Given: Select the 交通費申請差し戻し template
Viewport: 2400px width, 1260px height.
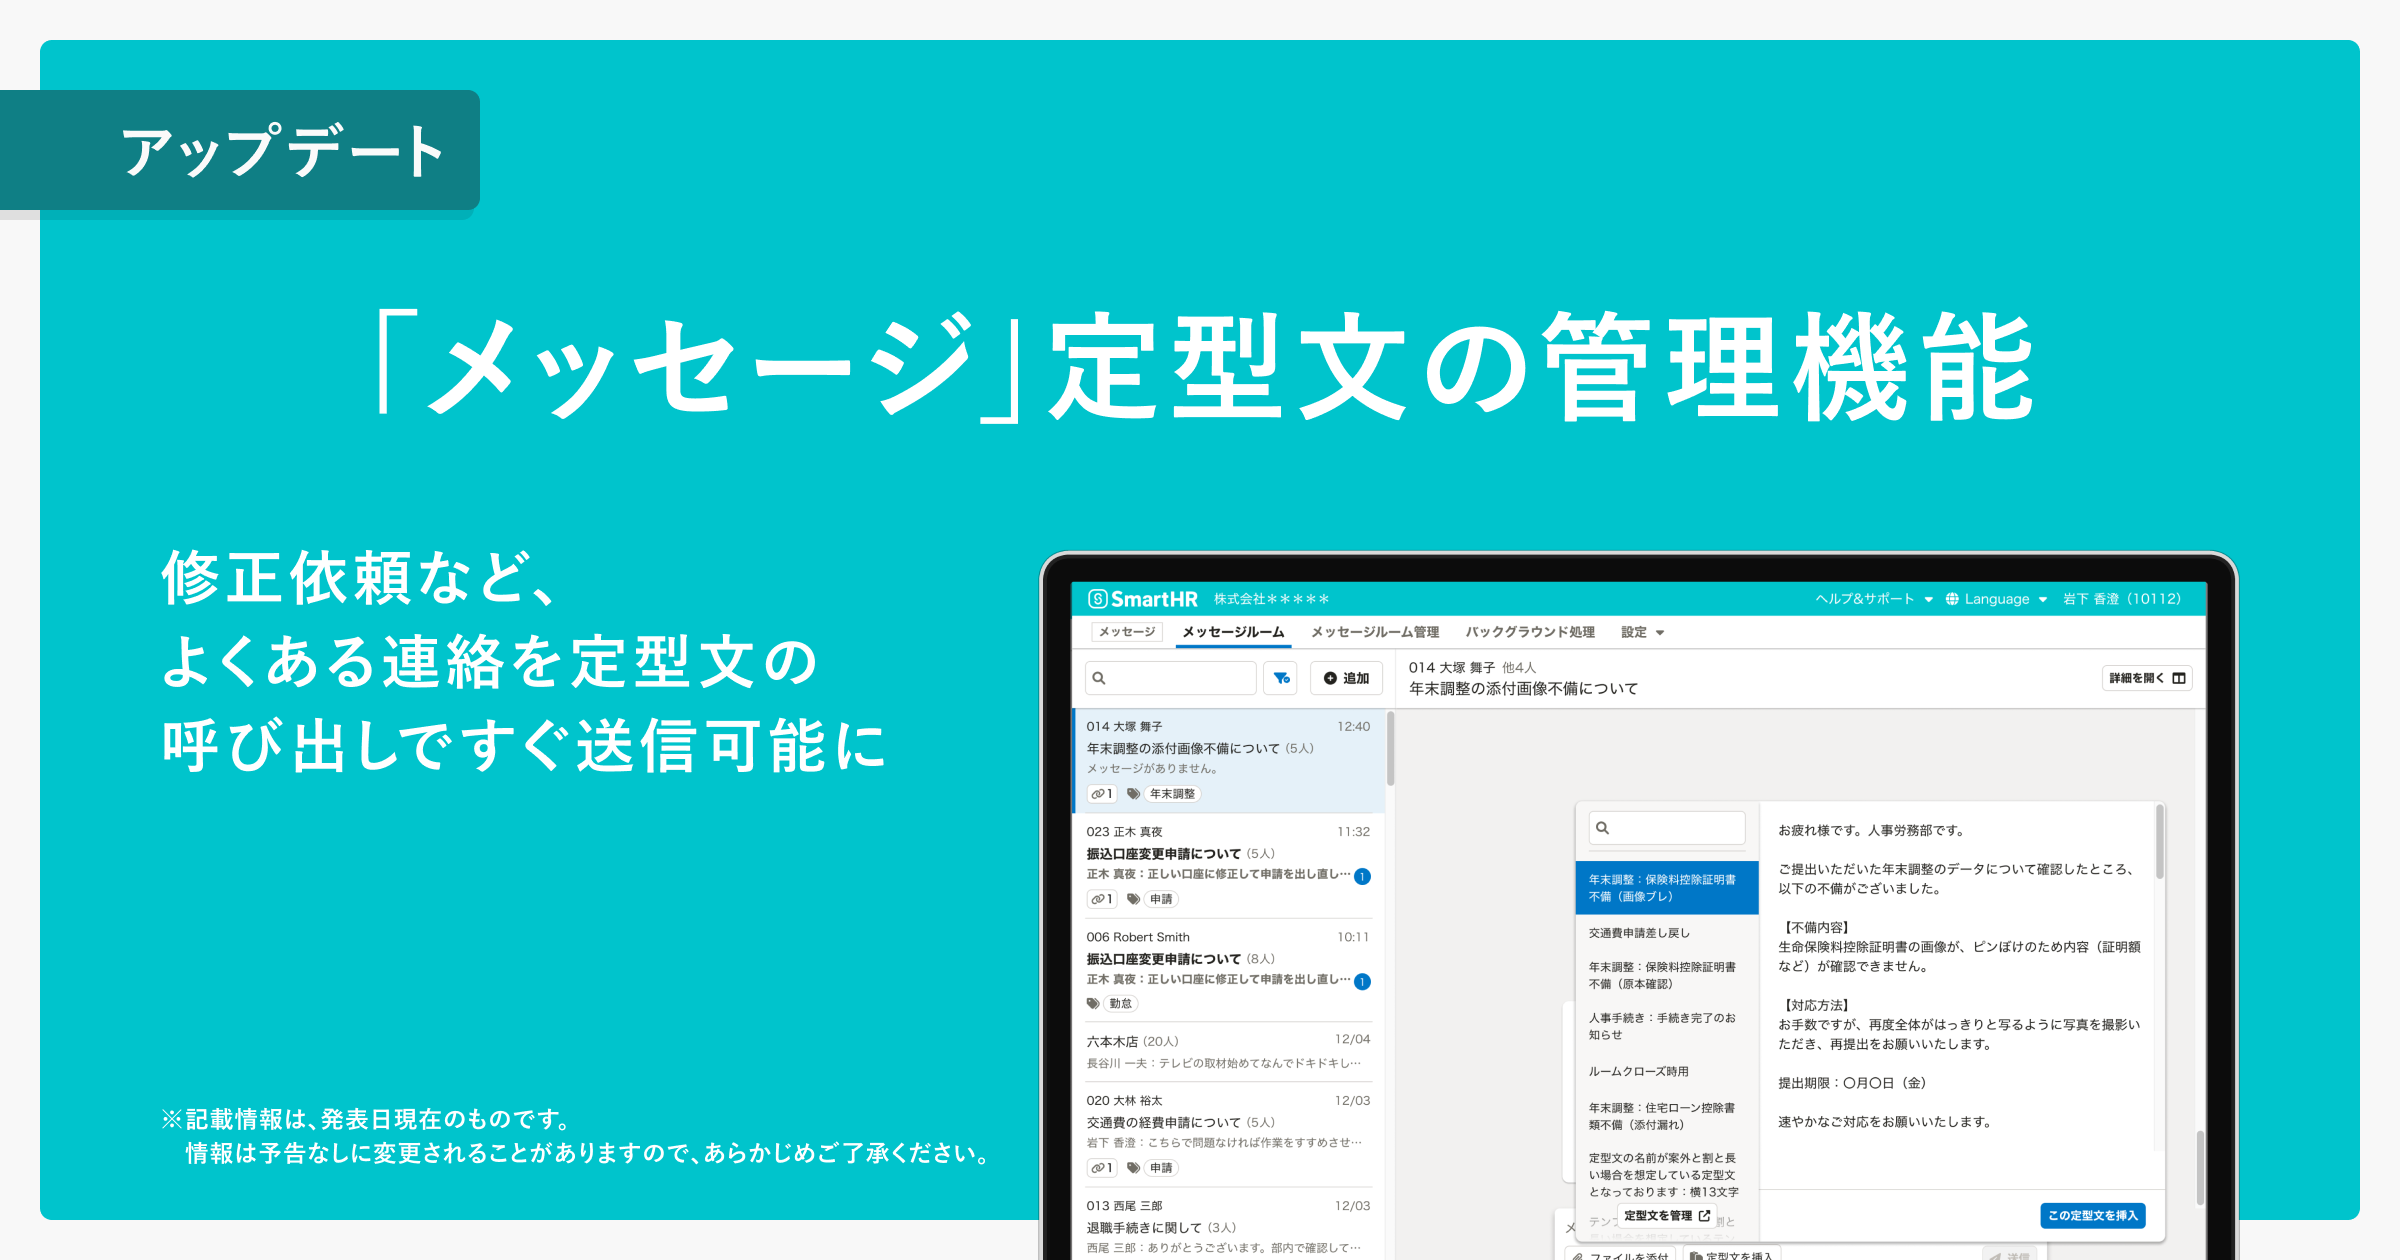Looking at the screenshot, I should 1667,933.
